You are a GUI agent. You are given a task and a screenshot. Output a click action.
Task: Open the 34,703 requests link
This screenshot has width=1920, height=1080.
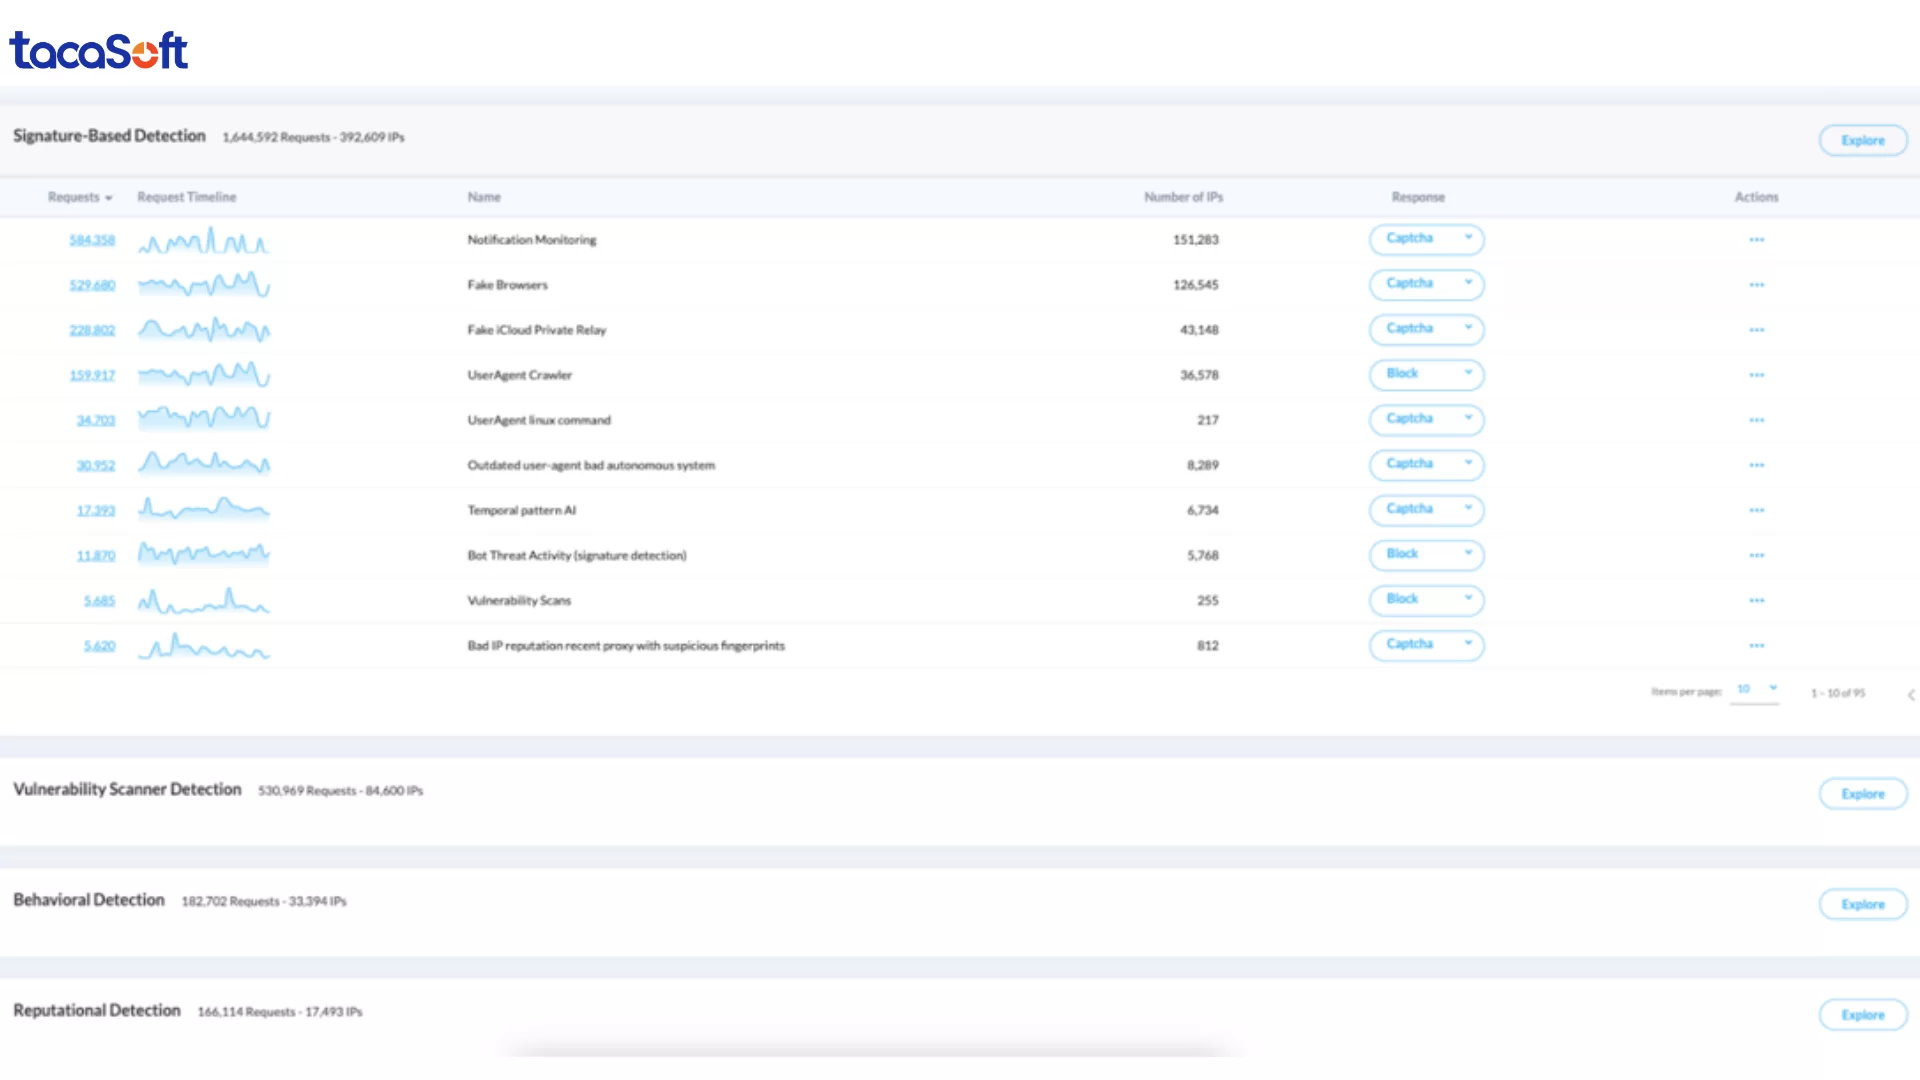click(x=96, y=420)
